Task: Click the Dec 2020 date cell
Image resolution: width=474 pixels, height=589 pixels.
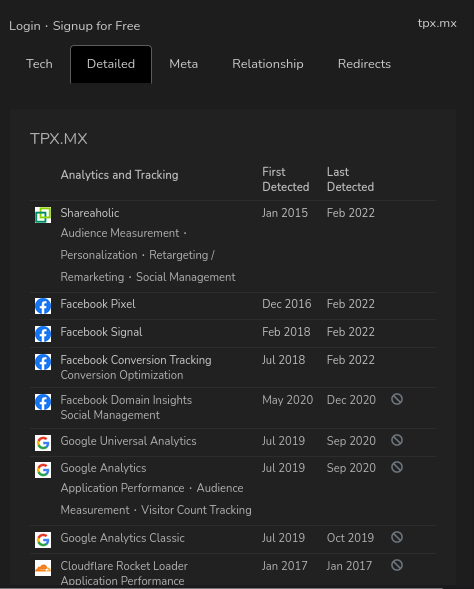Action: (351, 400)
